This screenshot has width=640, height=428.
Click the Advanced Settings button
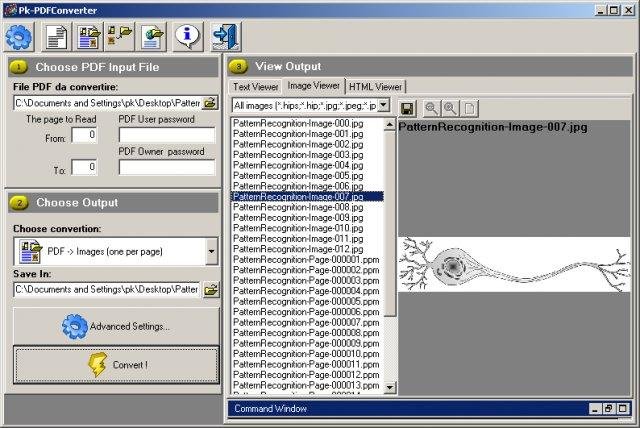pos(116,326)
